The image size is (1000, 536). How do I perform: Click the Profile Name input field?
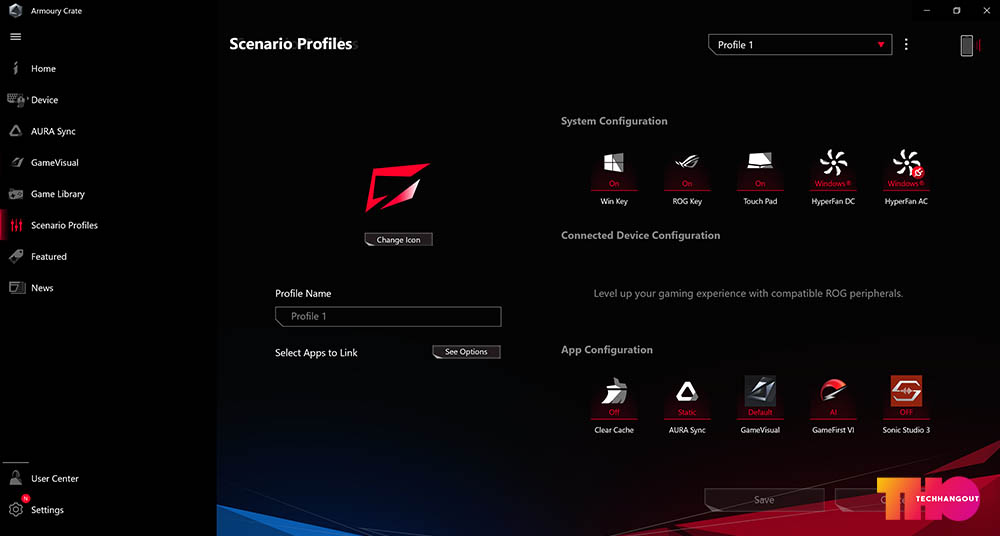click(x=388, y=316)
